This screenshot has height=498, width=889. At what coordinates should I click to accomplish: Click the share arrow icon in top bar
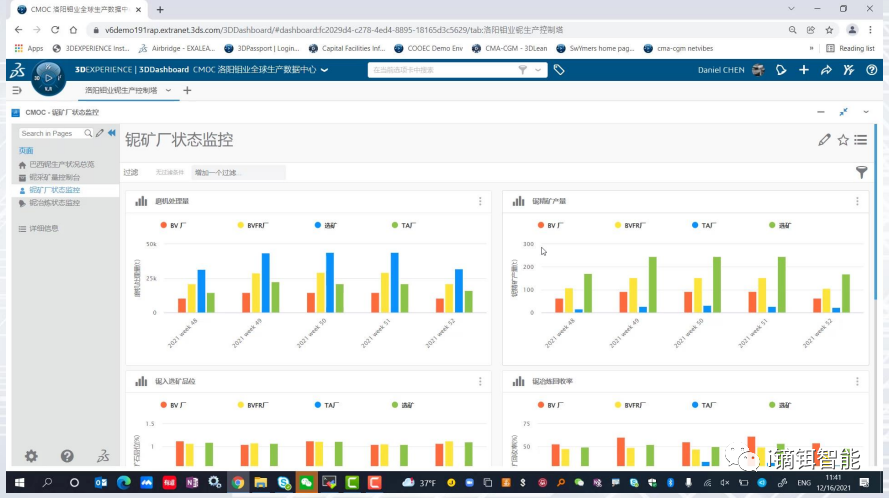pos(826,70)
